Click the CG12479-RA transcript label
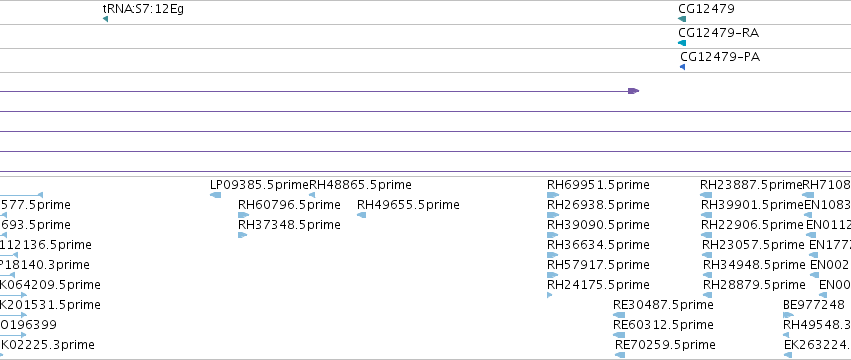851x360 pixels. (x=719, y=33)
